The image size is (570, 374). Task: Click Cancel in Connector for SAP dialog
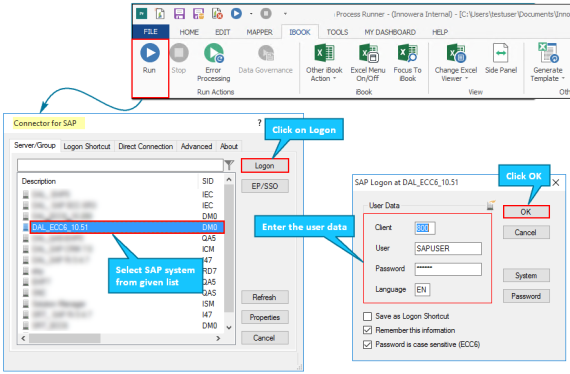point(265,338)
